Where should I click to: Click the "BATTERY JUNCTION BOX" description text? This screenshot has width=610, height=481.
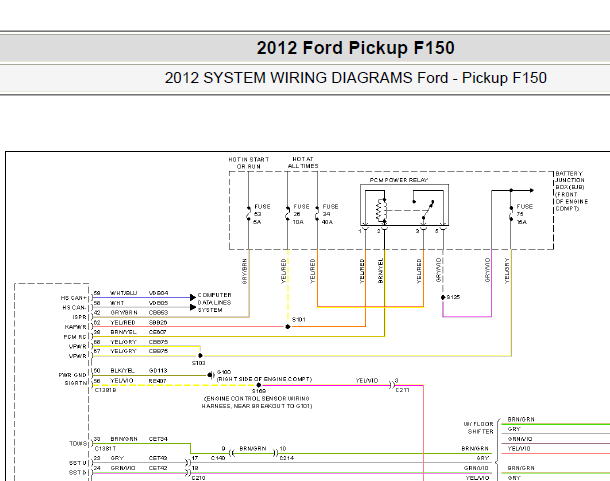(571, 191)
